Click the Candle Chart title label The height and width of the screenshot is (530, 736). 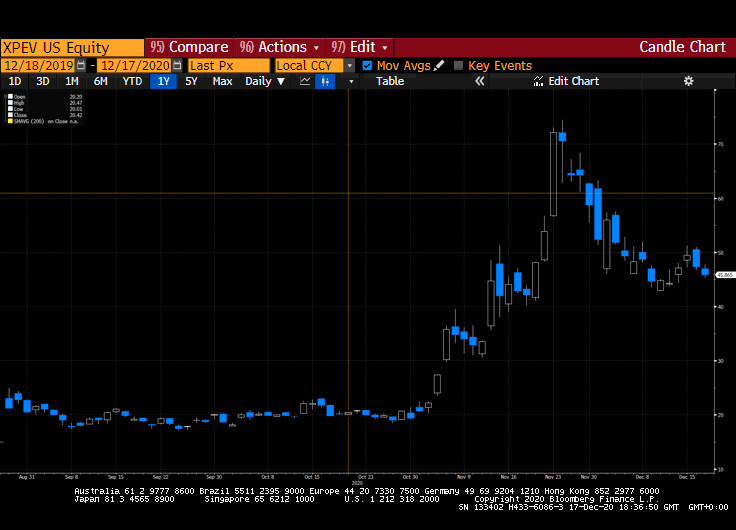(x=682, y=47)
